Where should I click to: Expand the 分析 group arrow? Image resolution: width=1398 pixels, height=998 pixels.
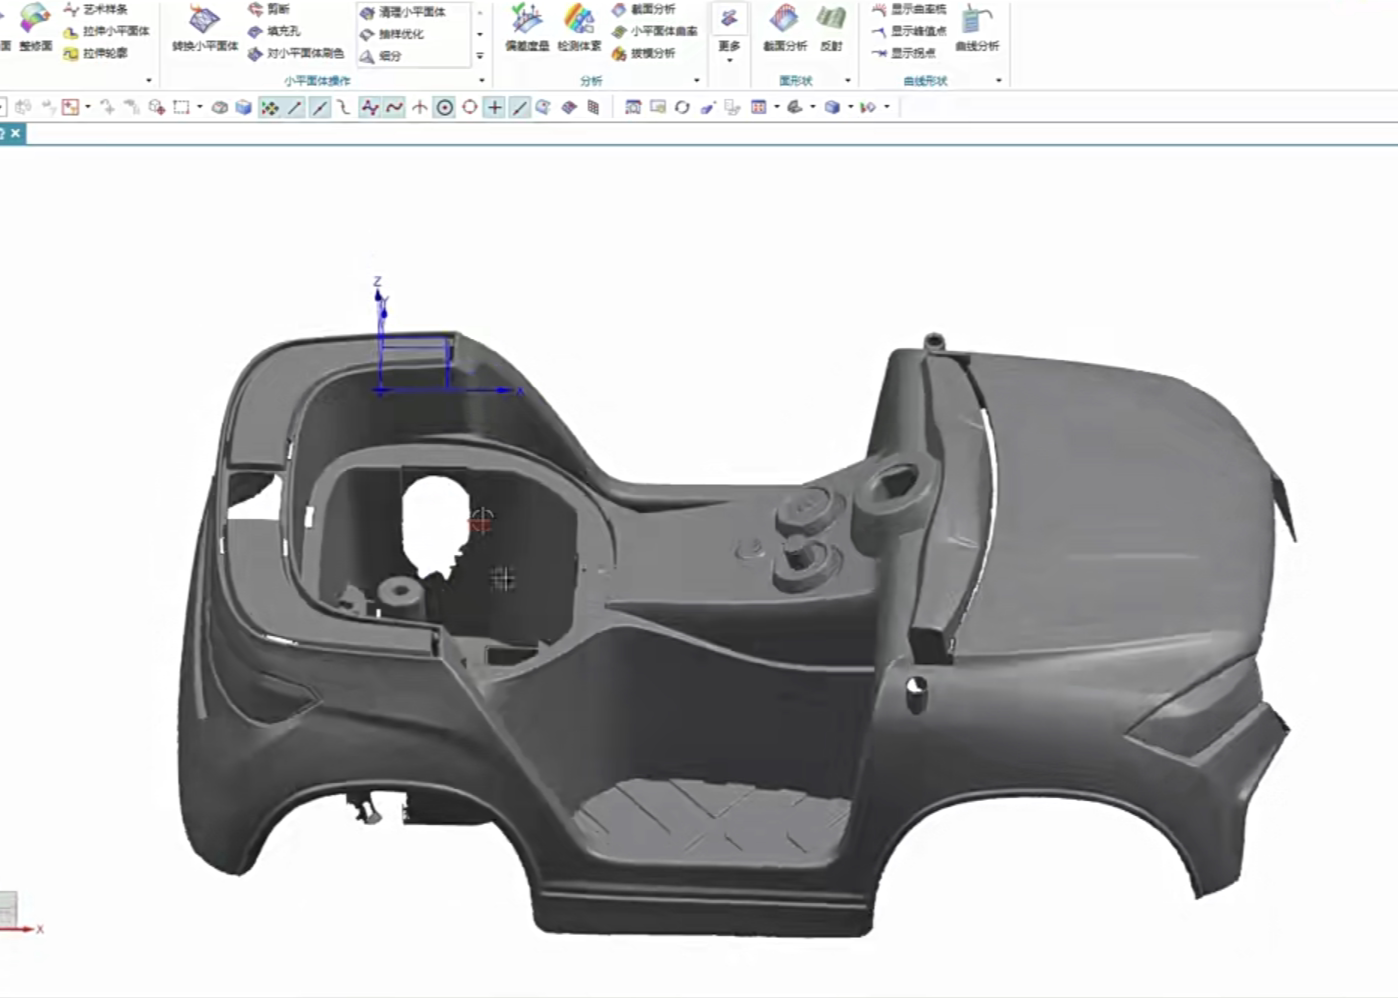697,81
